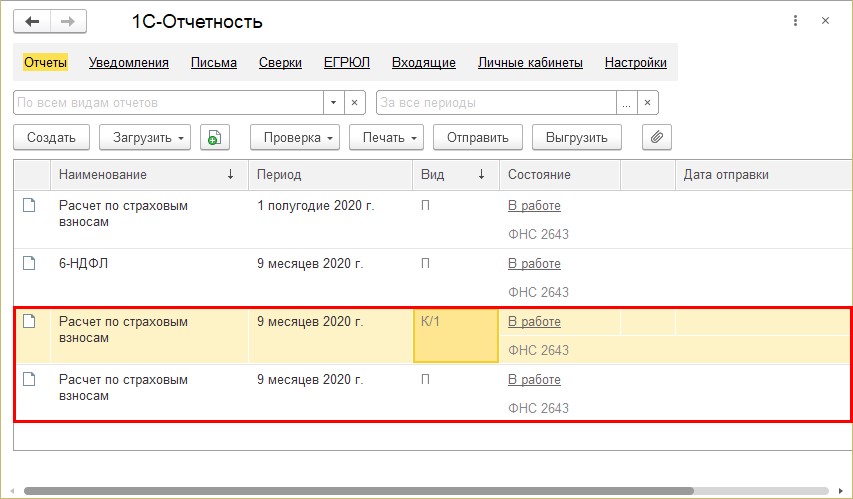853x499 pixels.
Task: Select П type cell in 6-НДФЛ row
Action: [425, 263]
